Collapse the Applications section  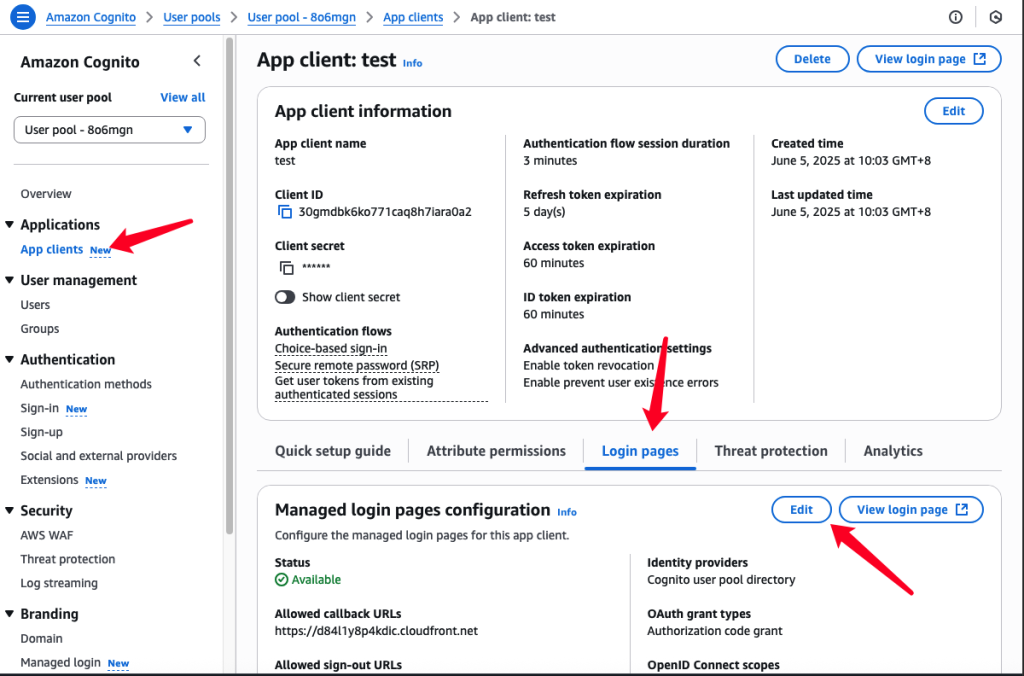coord(9,225)
